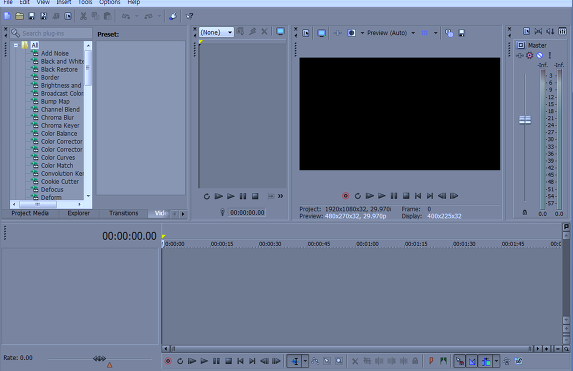Switch to the Explorer tab

pos(79,213)
